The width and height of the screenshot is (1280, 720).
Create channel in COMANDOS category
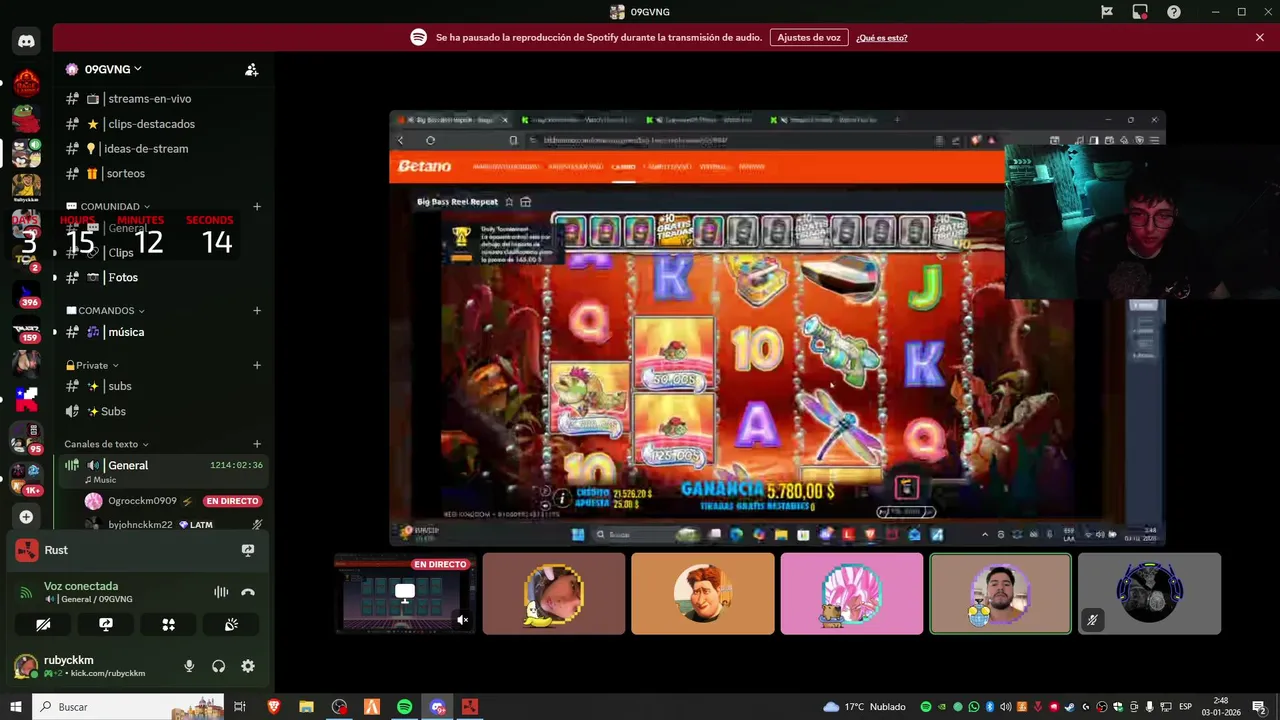click(x=257, y=311)
